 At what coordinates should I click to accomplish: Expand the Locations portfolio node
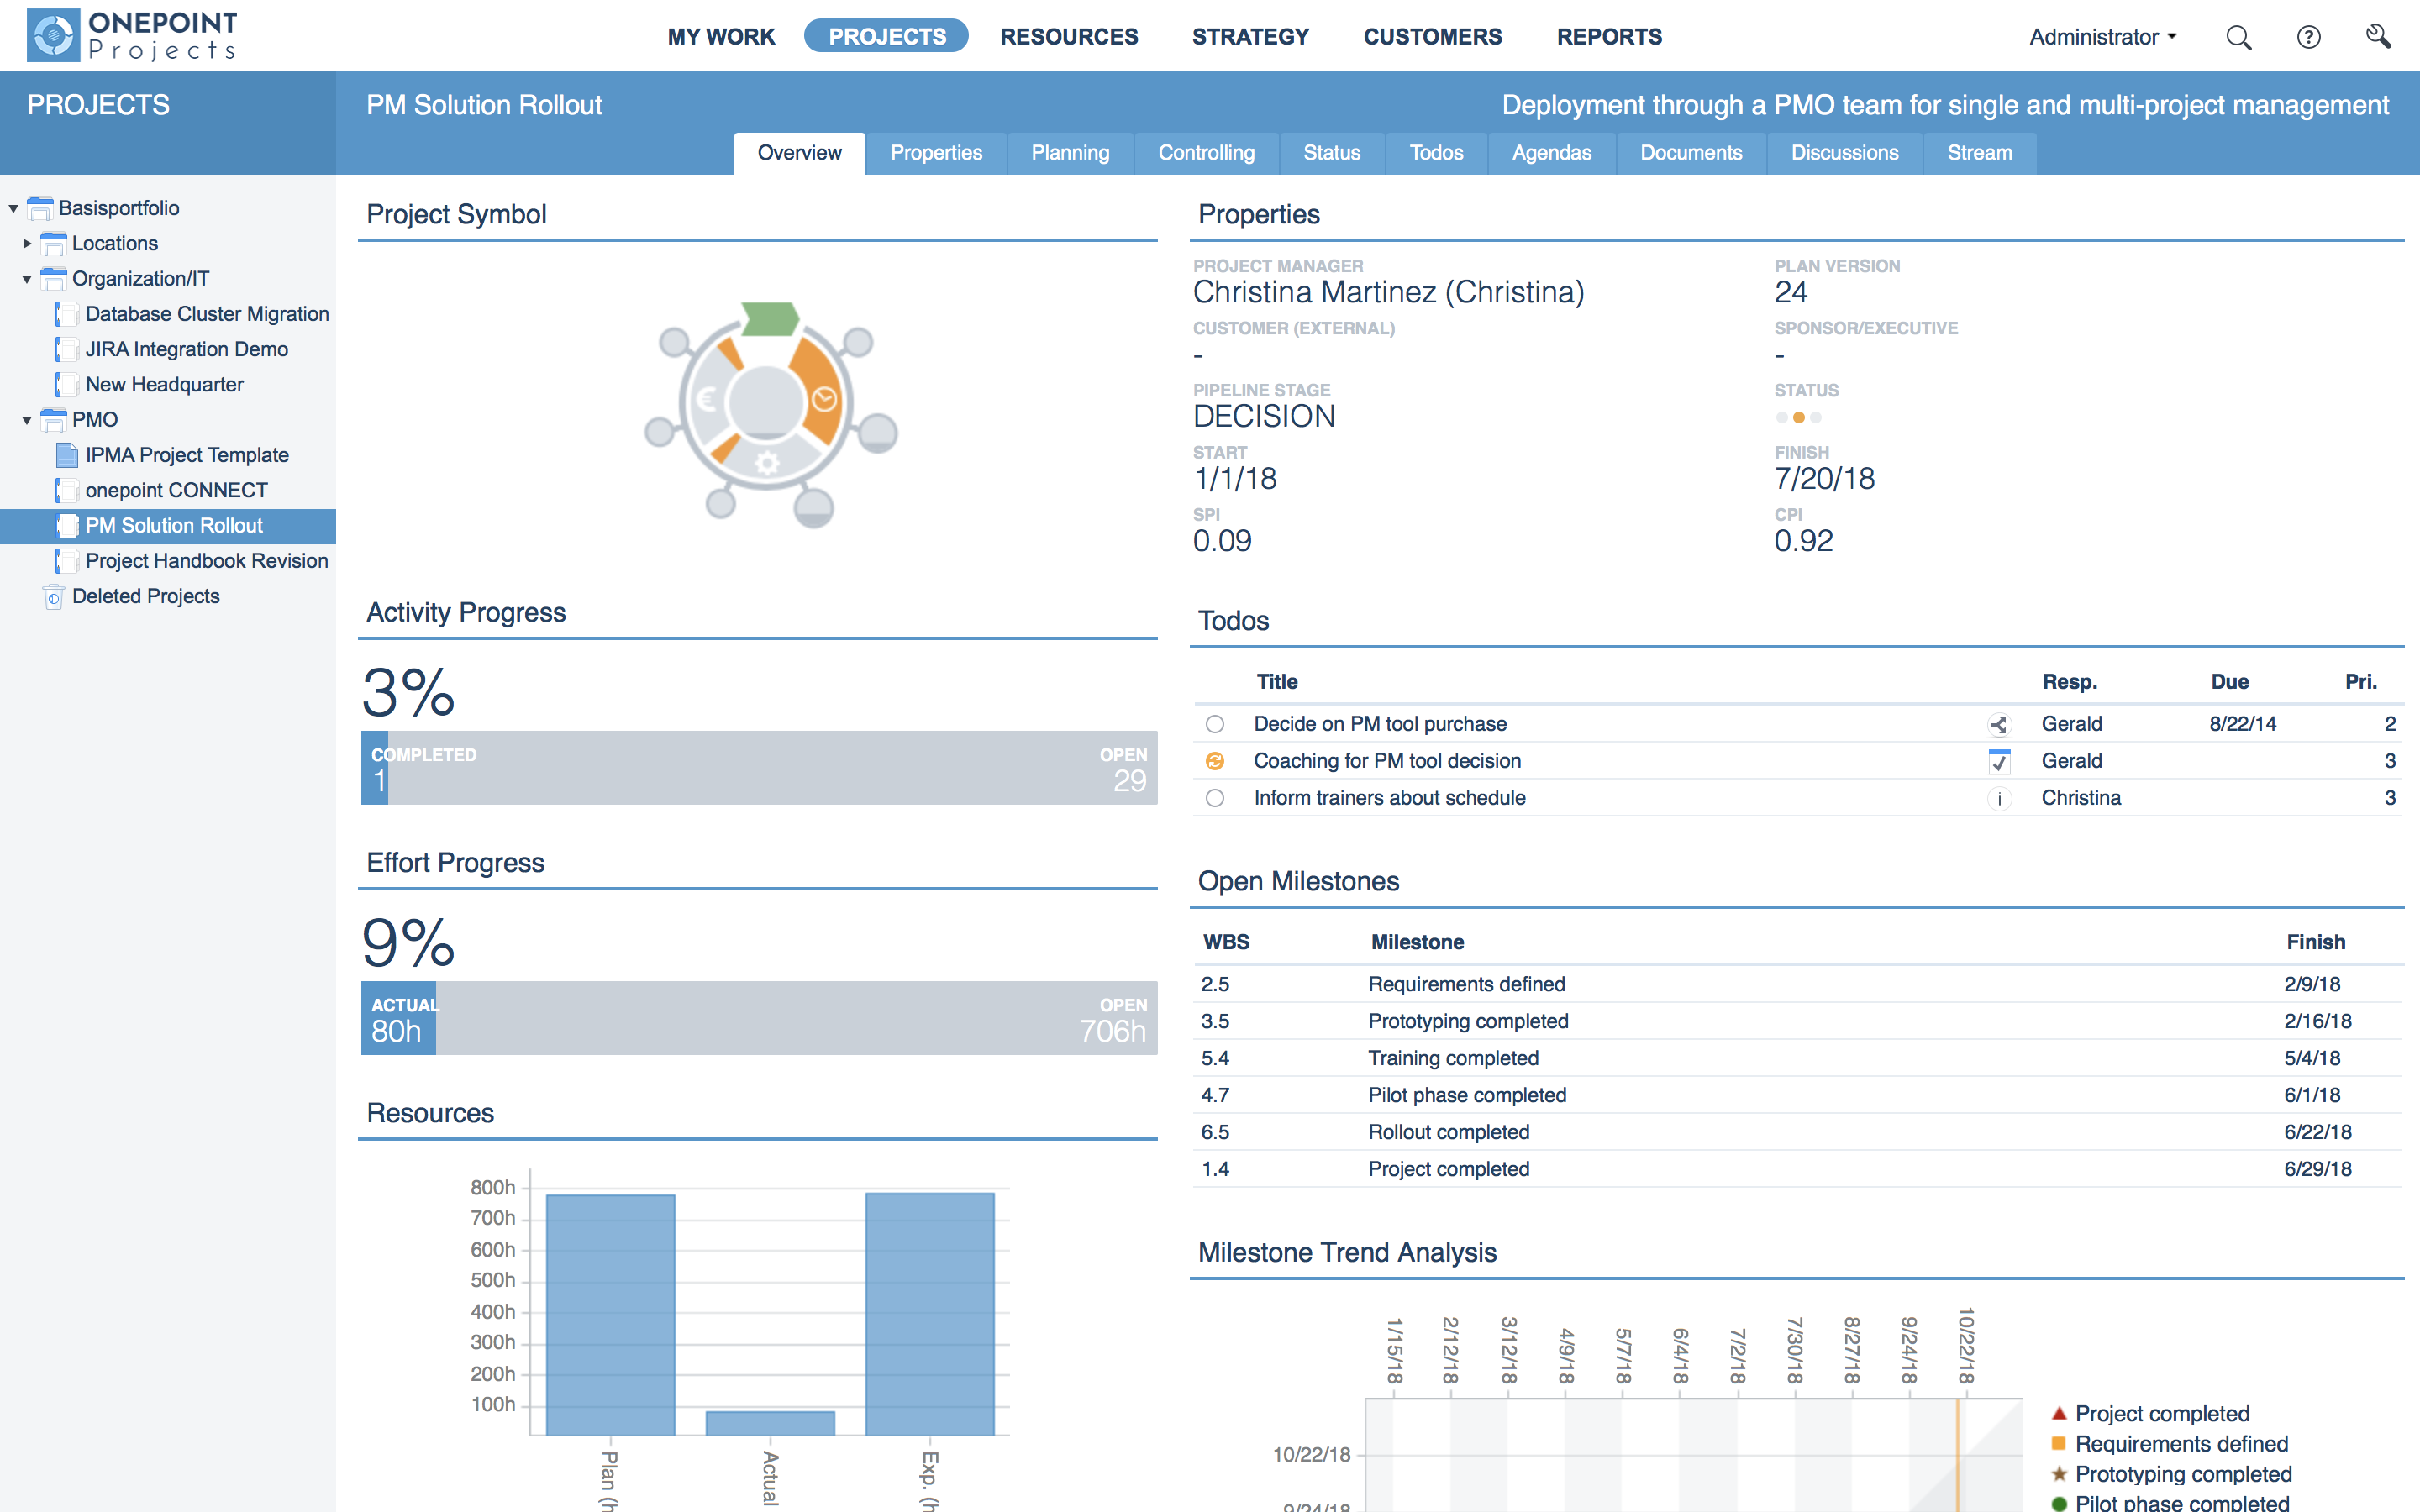click(x=27, y=243)
